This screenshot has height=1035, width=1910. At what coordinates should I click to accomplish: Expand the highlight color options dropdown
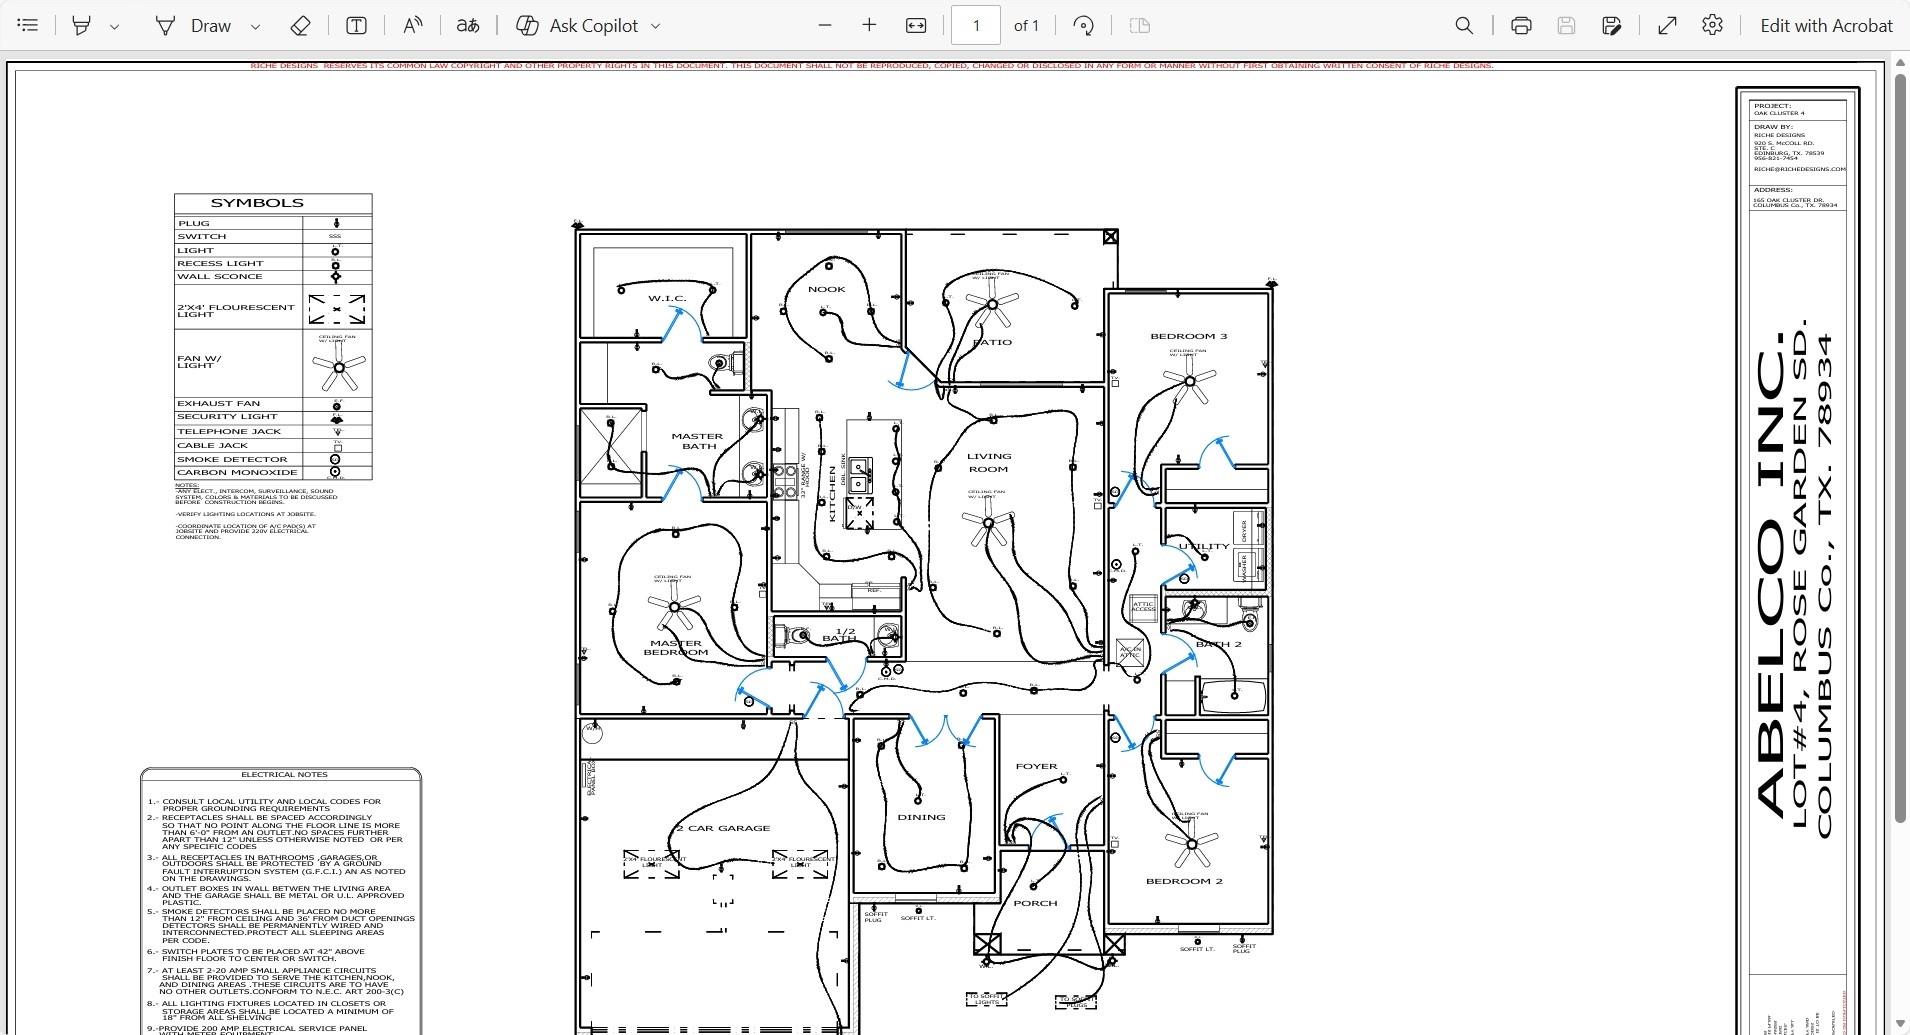(x=114, y=27)
